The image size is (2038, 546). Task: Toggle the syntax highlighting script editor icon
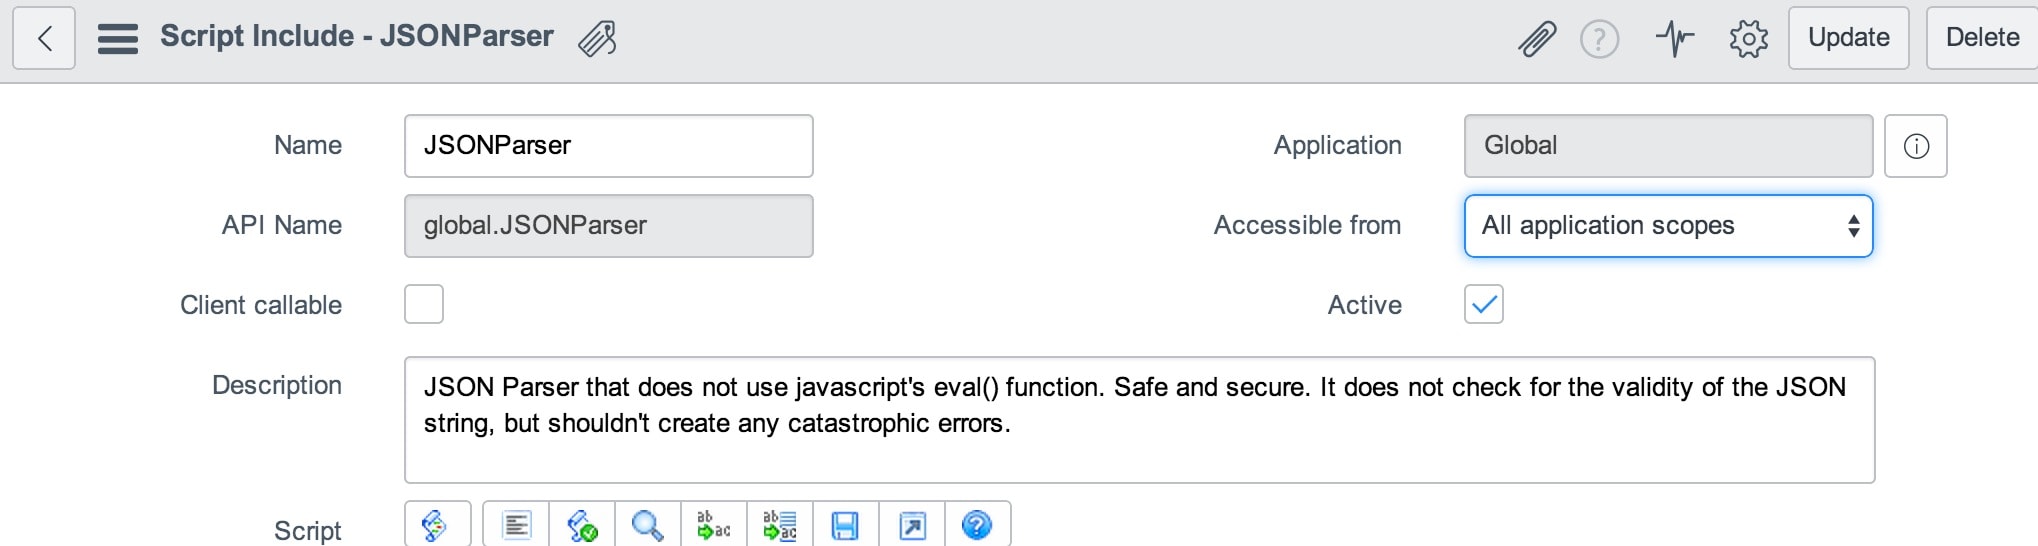point(437,524)
